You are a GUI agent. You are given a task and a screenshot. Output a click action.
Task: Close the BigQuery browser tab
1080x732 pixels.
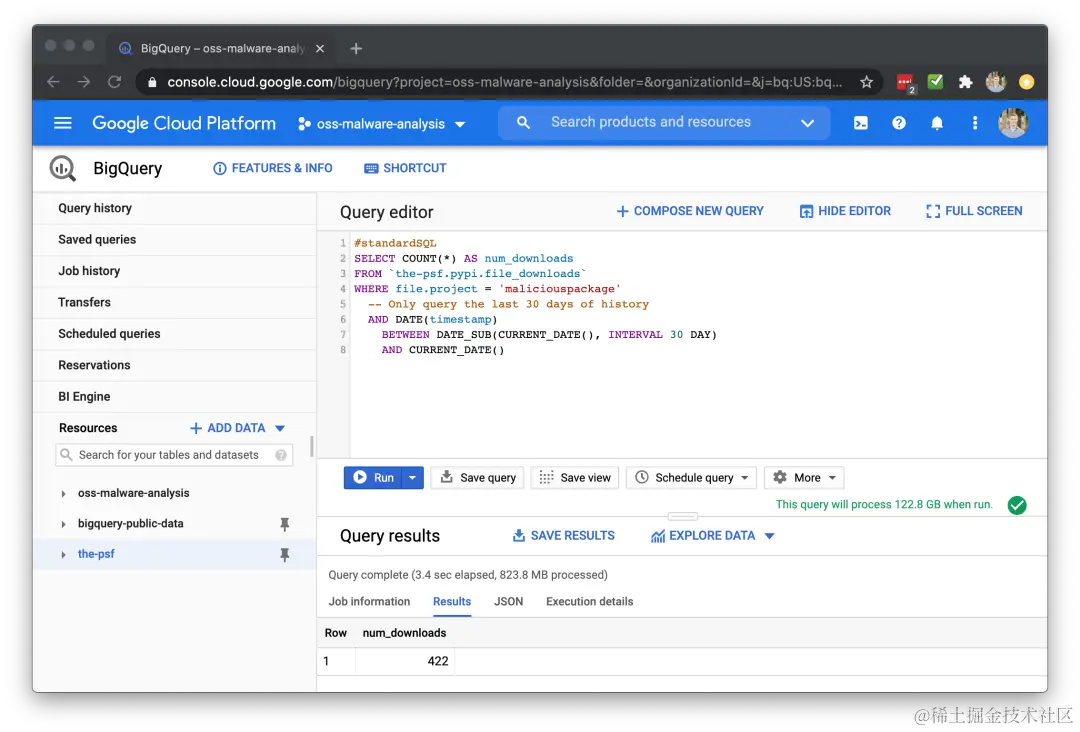[320, 48]
